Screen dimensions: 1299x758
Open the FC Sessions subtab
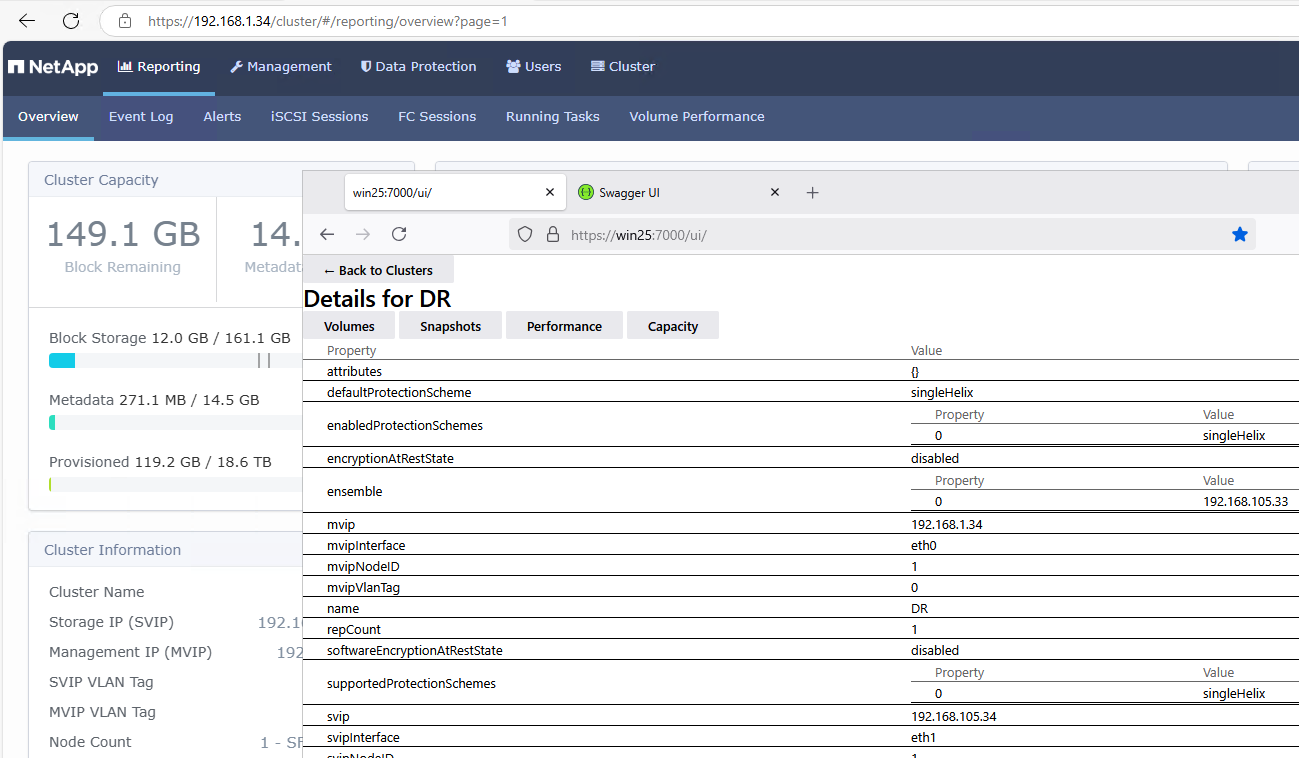tap(437, 117)
